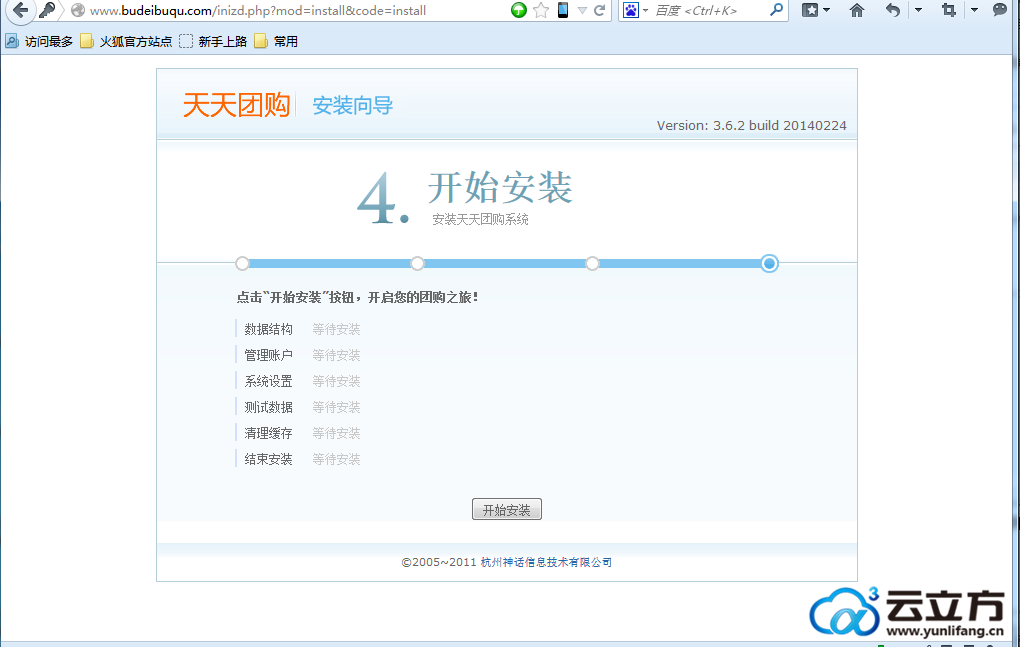Click the mobile phone icon in address bar
The height and width of the screenshot is (647, 1020).
563,10
